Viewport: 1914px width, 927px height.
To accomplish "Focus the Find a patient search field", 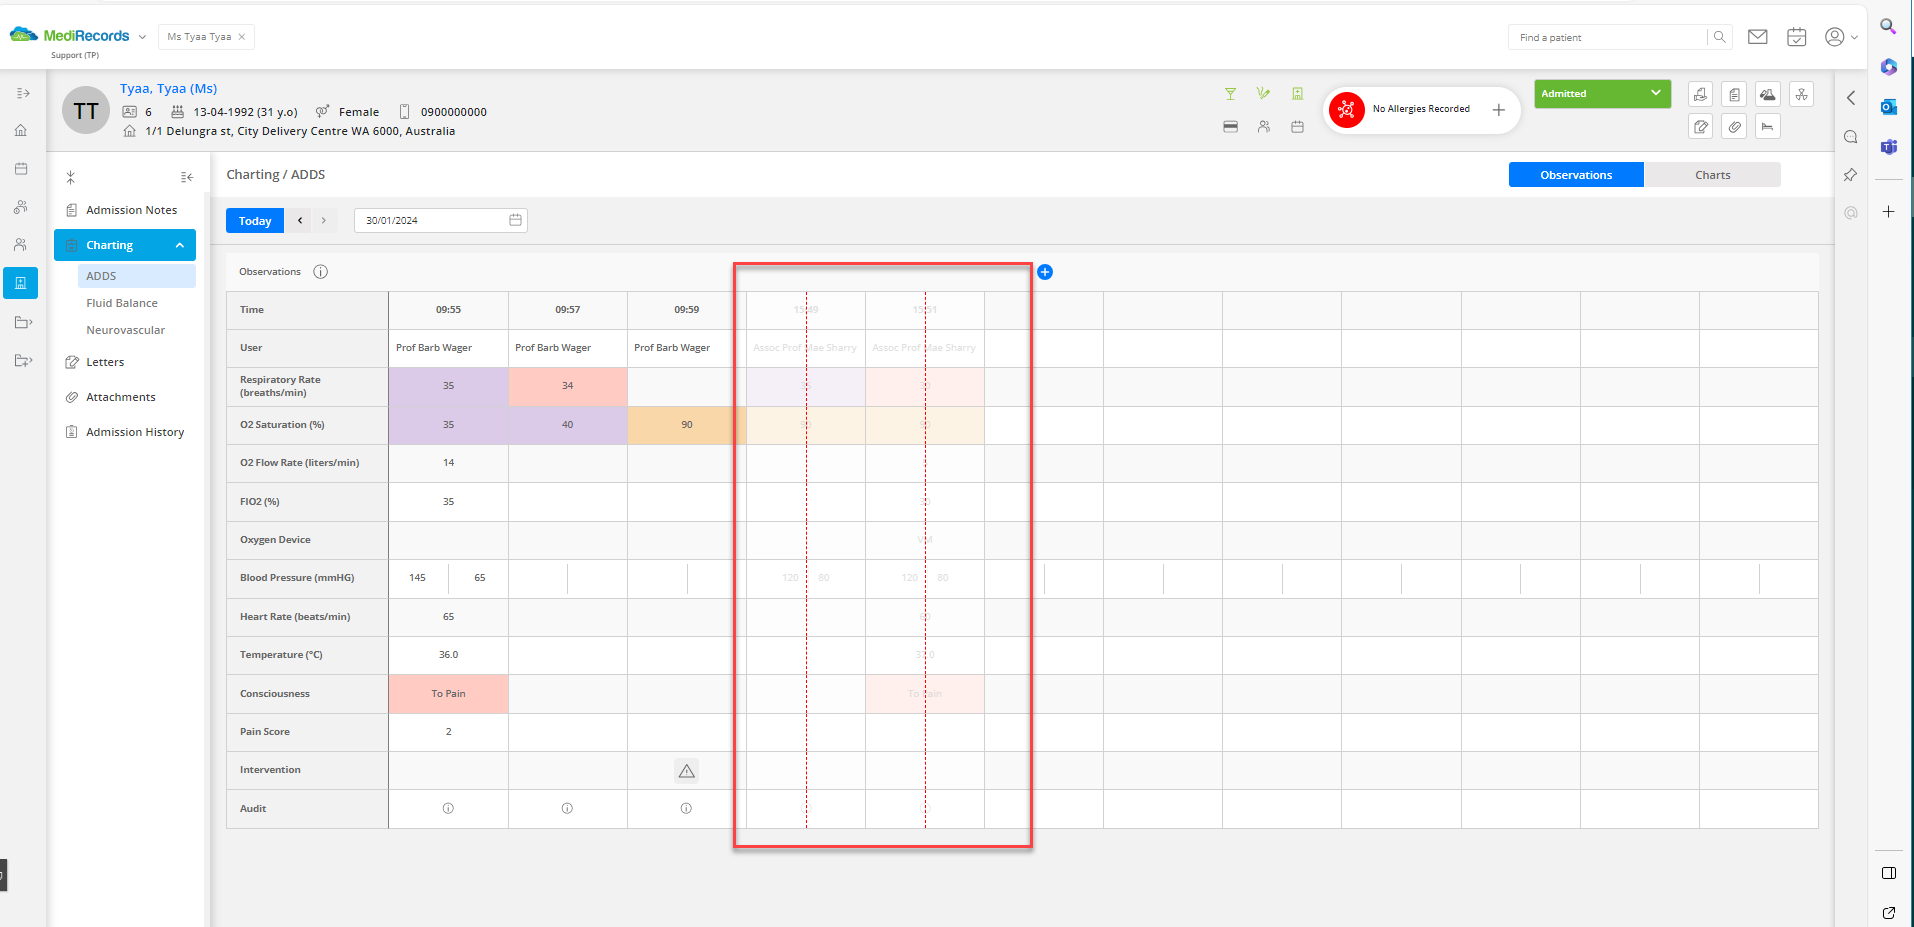I will pos(1608,37).
